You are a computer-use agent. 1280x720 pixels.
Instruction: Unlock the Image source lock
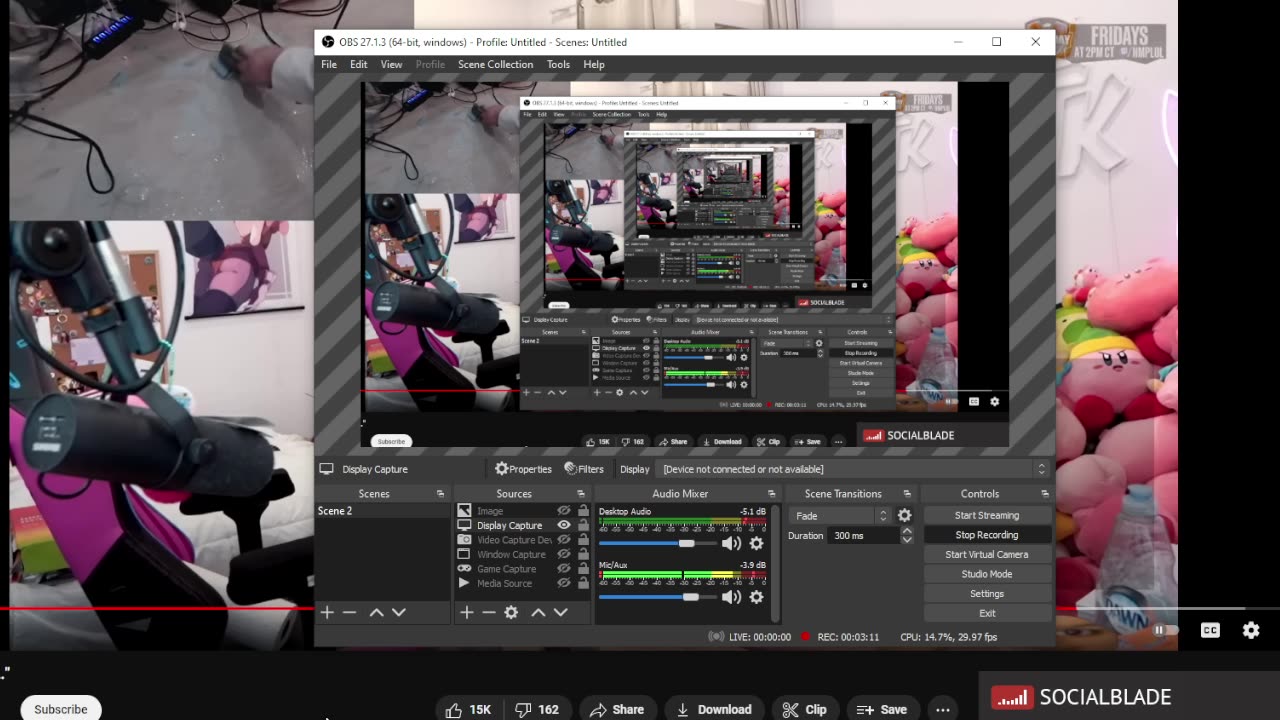583,511
